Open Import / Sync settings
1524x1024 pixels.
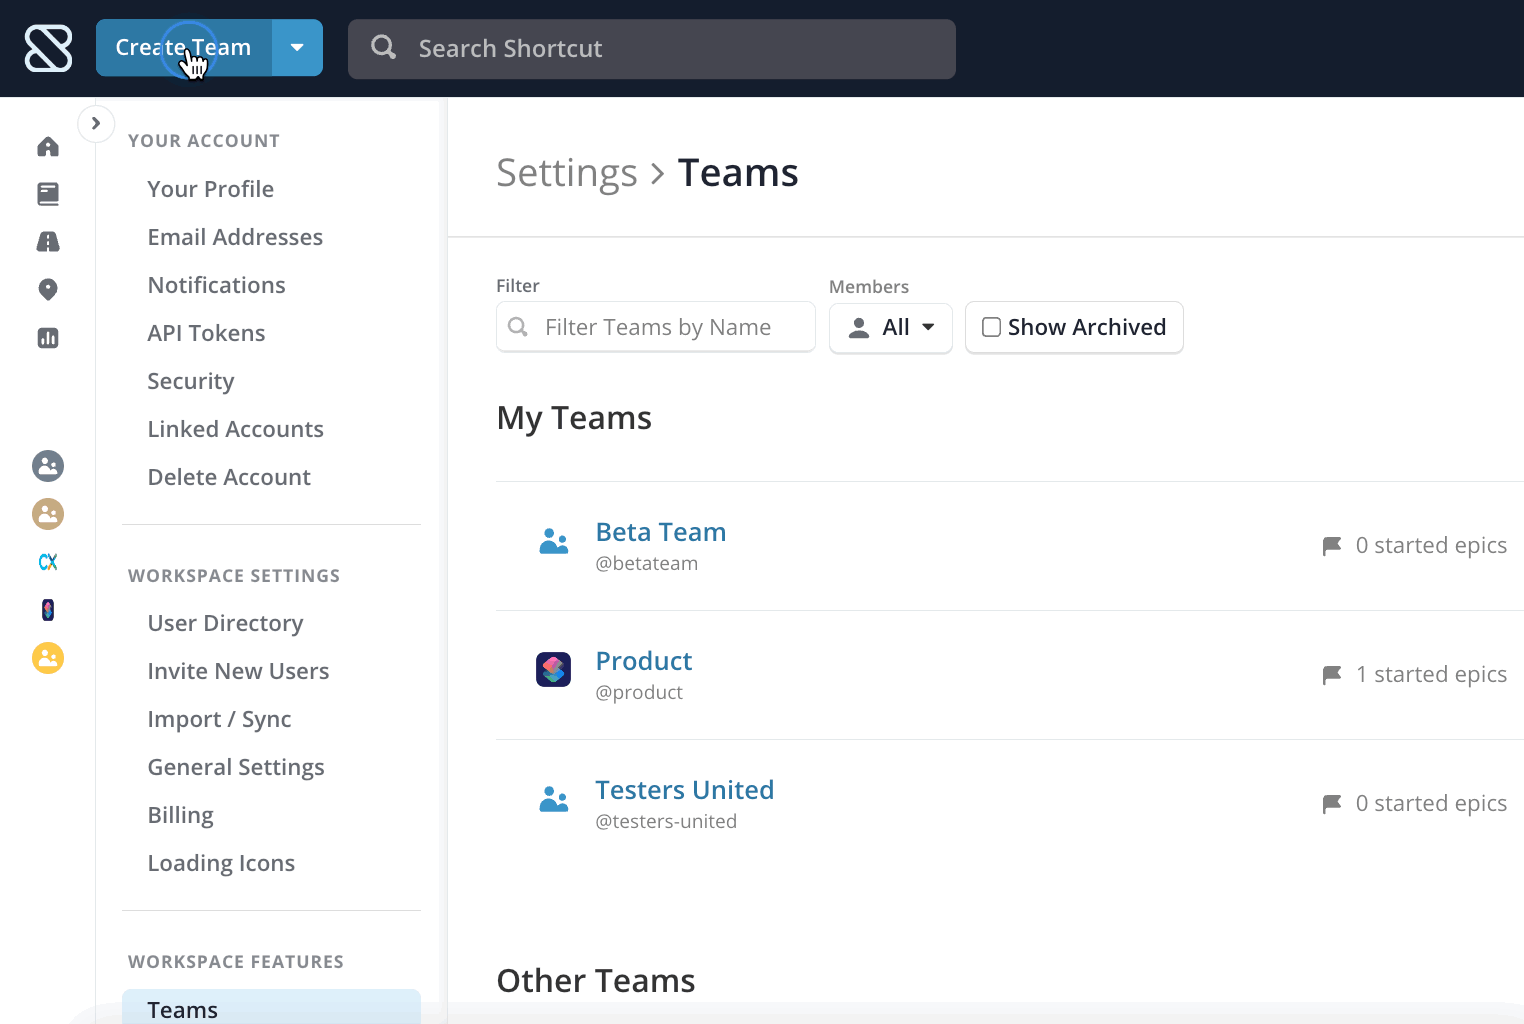(219, 719)
